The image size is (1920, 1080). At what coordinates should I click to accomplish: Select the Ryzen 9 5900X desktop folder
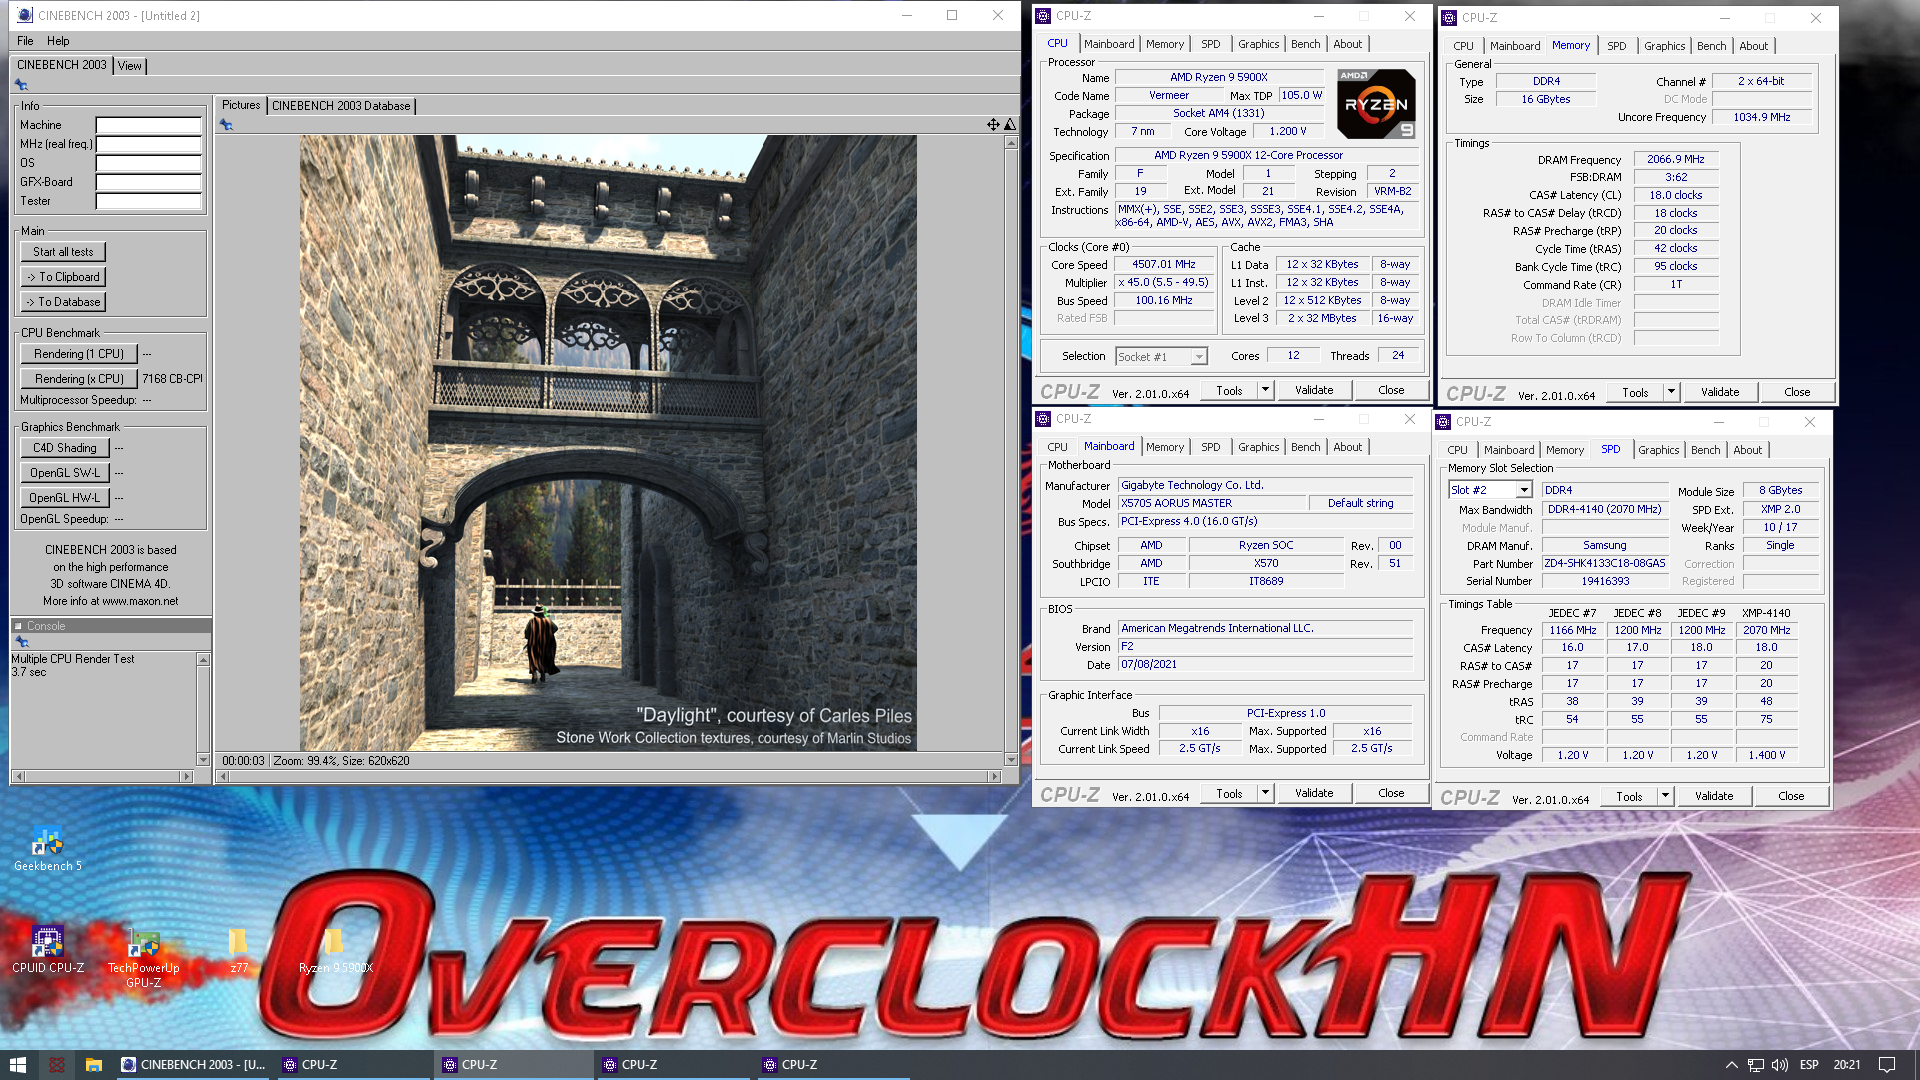(x=335, y=950)
